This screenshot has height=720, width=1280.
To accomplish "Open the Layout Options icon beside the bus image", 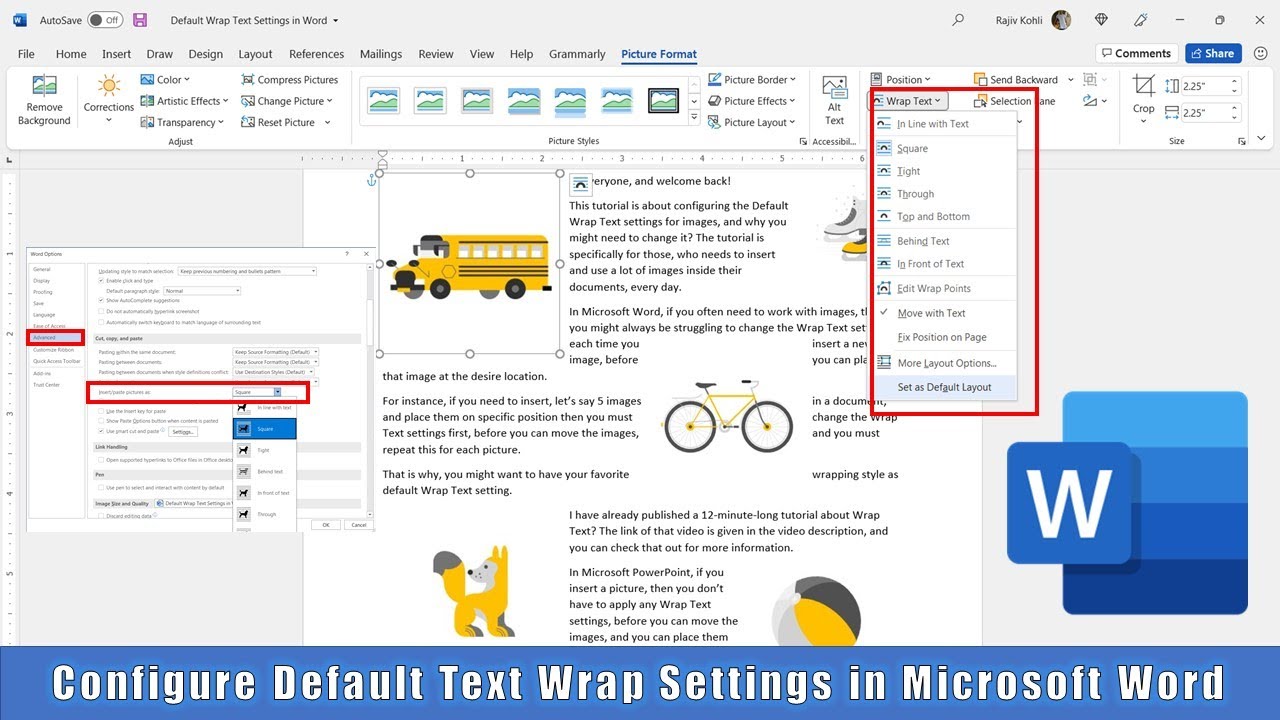I will click(580, 184).
